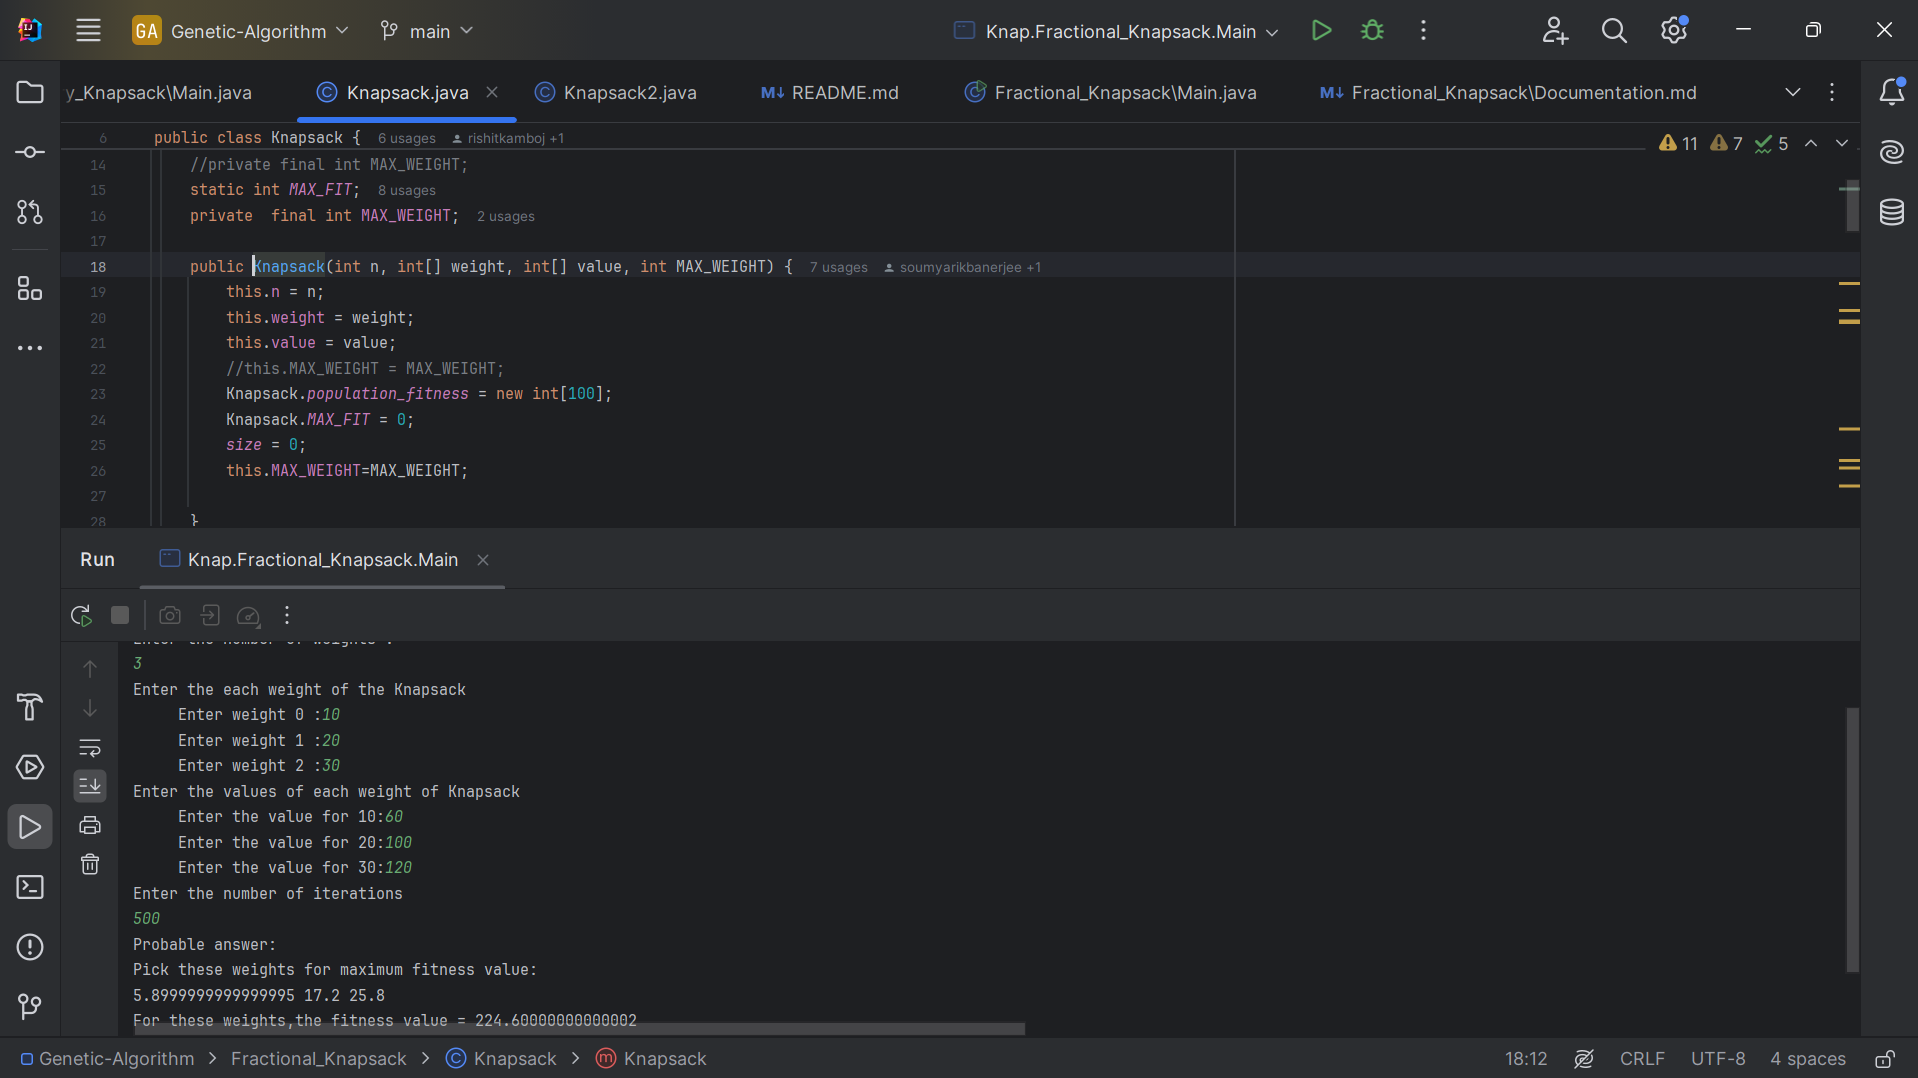Screen dimensions: 1918x1078
Task: Open Search Everywhere magnifier
Action: tap(1614, 31)
